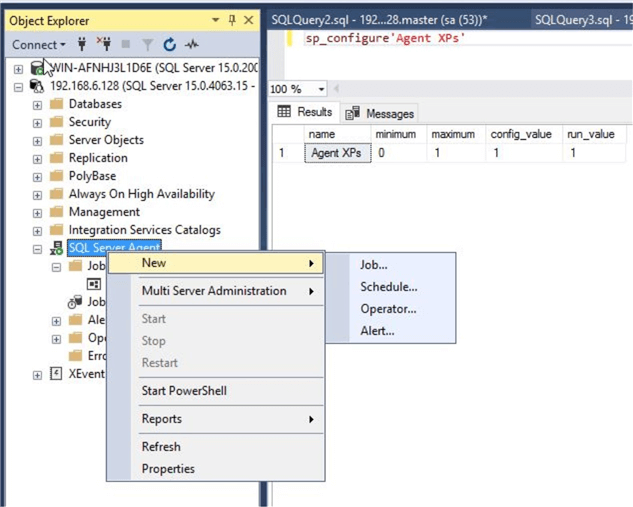Image resolution: width=633 pixels, height=507 pixels.
Task: Select Operator... in the New submenu
Action: click(391, 309)
